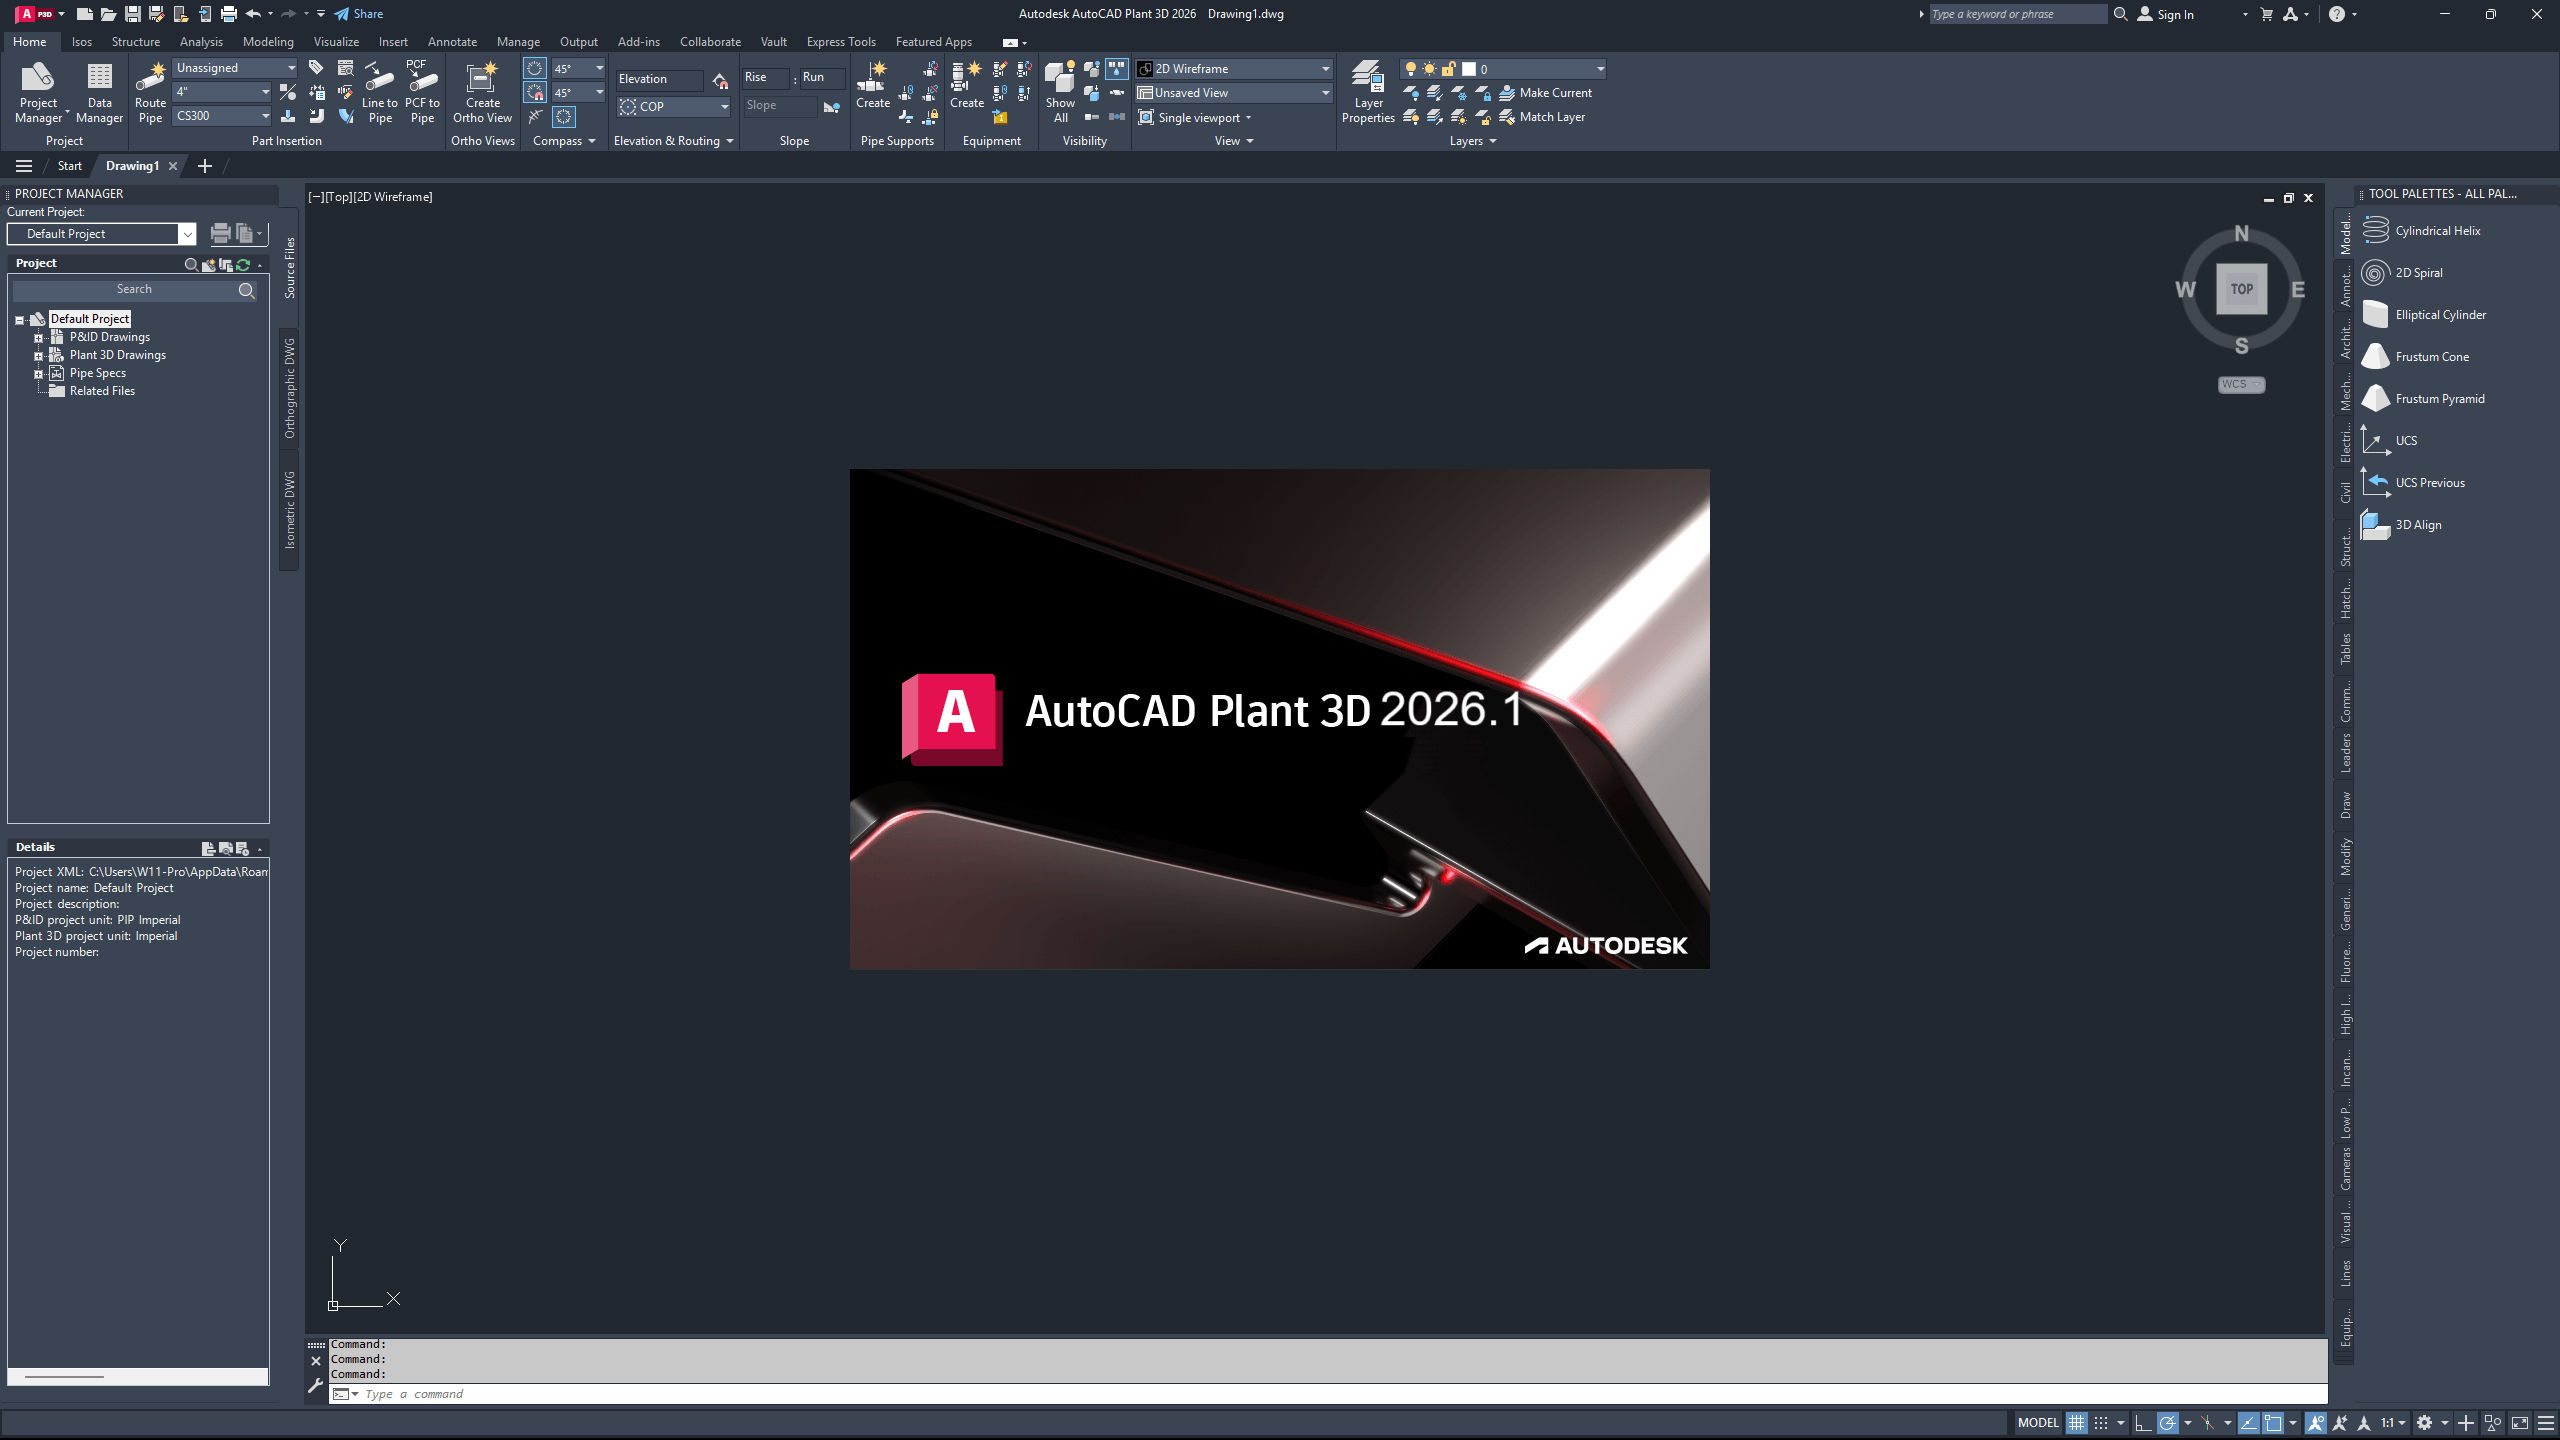The height and width of the screenshot is (1440, 2560).
Task: Open the Annotate menu
Action: tap(452, 41)
